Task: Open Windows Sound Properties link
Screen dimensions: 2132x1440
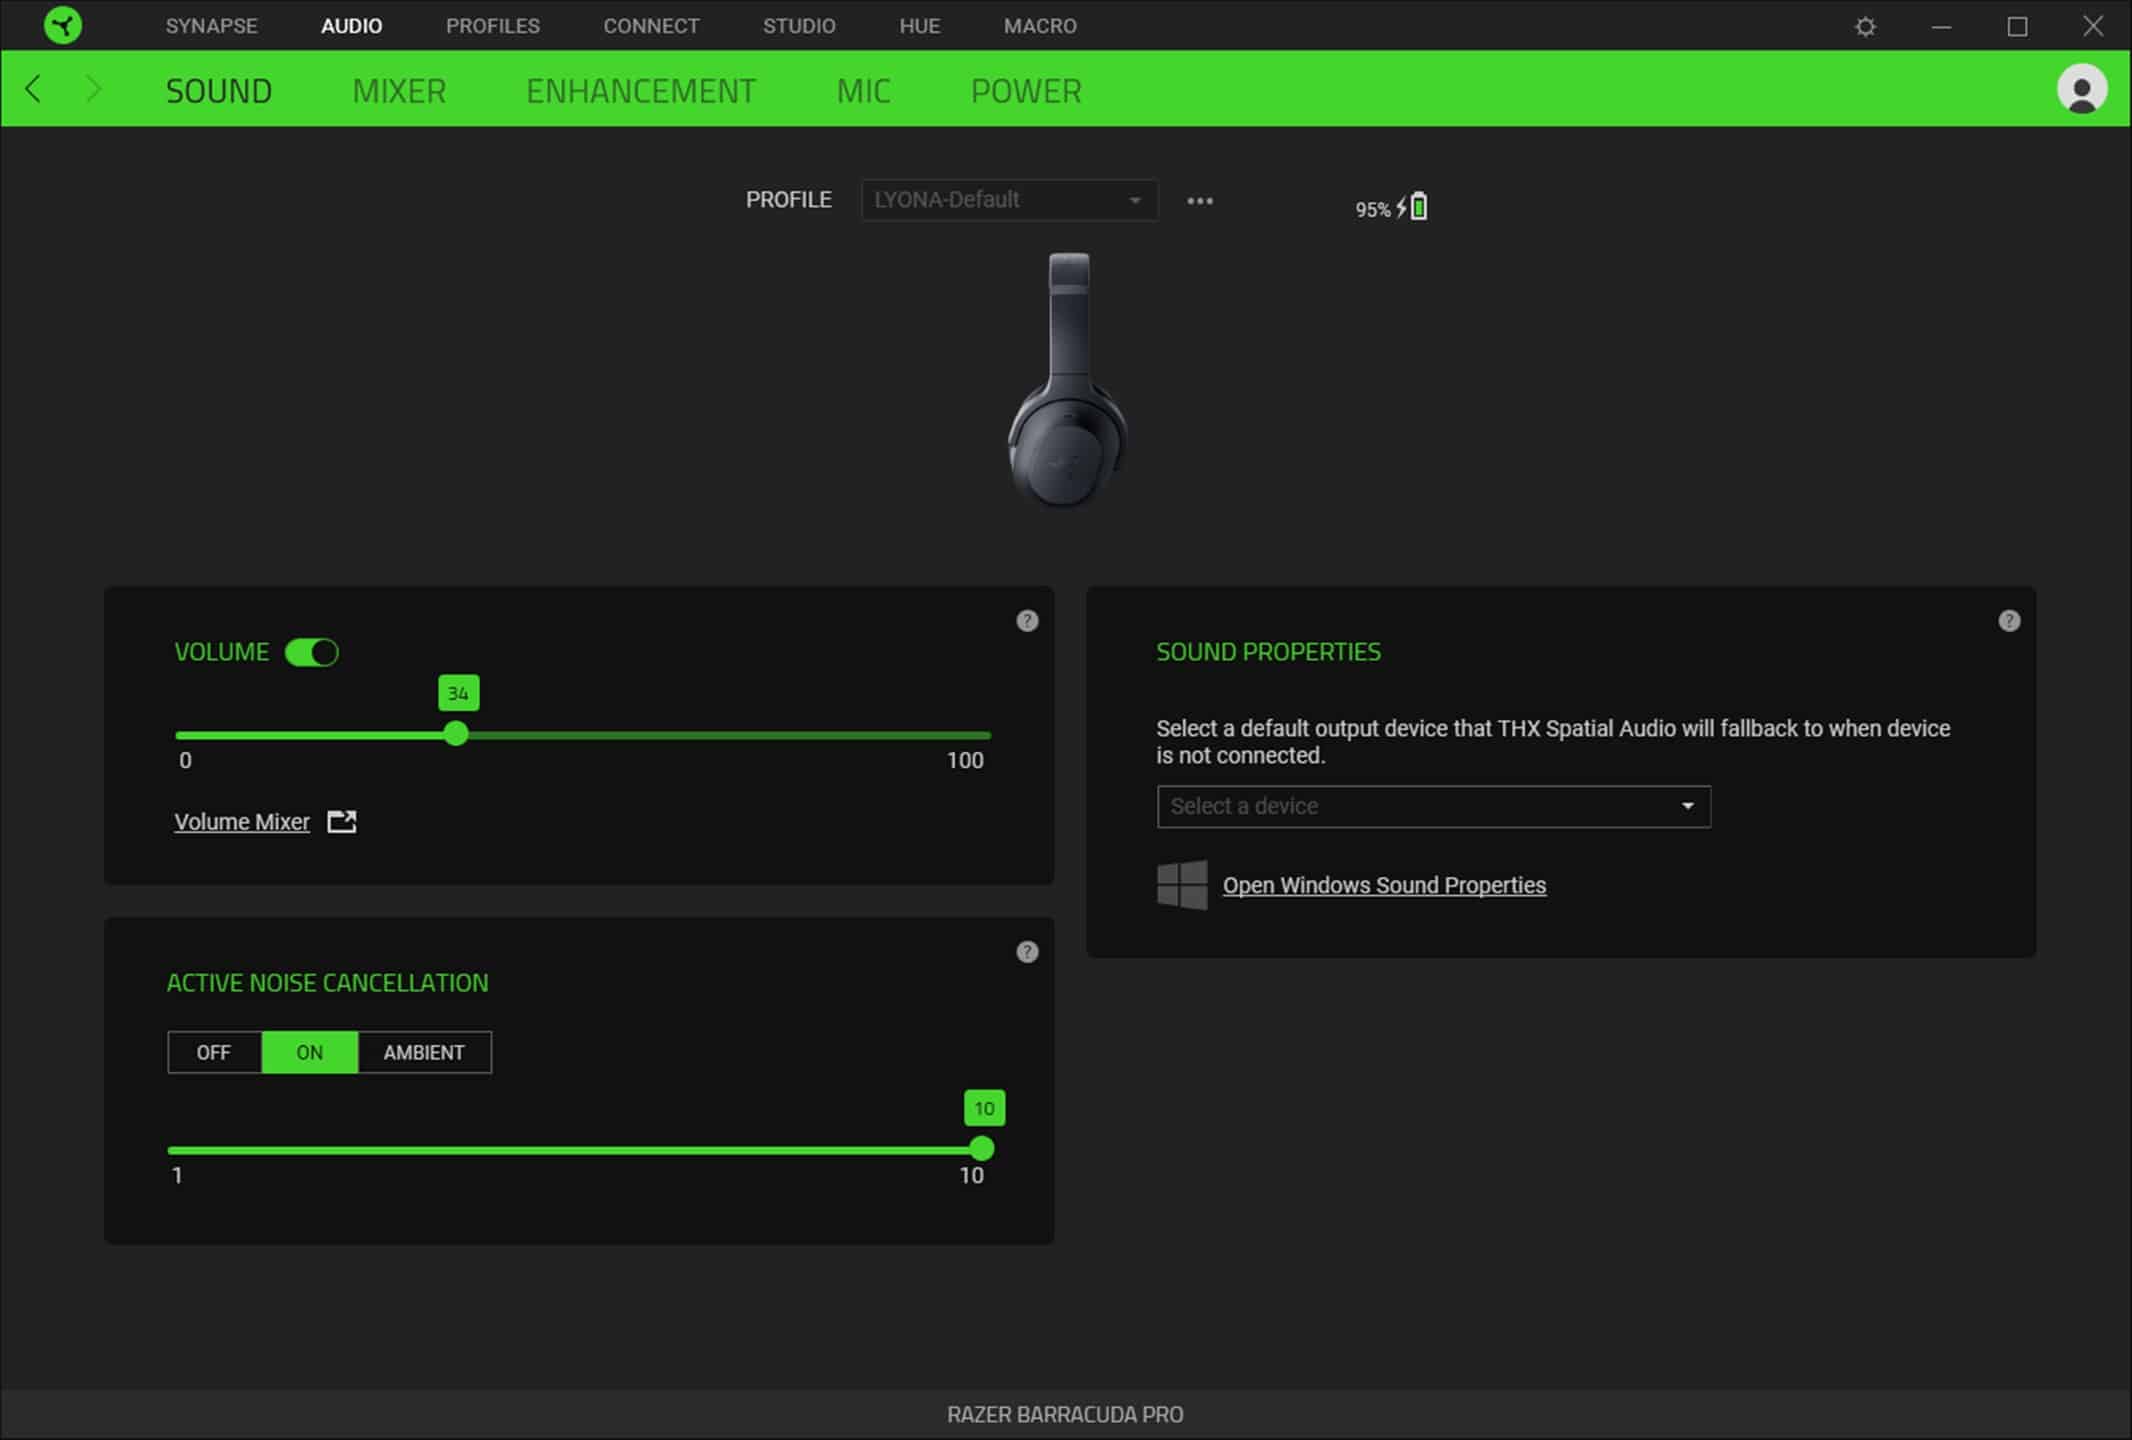Action: point(1384,885)
